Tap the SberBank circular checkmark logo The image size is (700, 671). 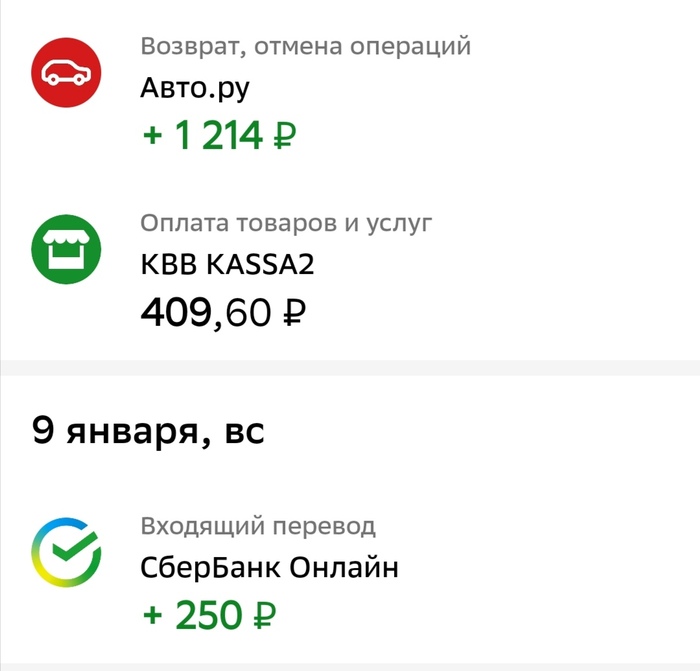coord(66,552)
